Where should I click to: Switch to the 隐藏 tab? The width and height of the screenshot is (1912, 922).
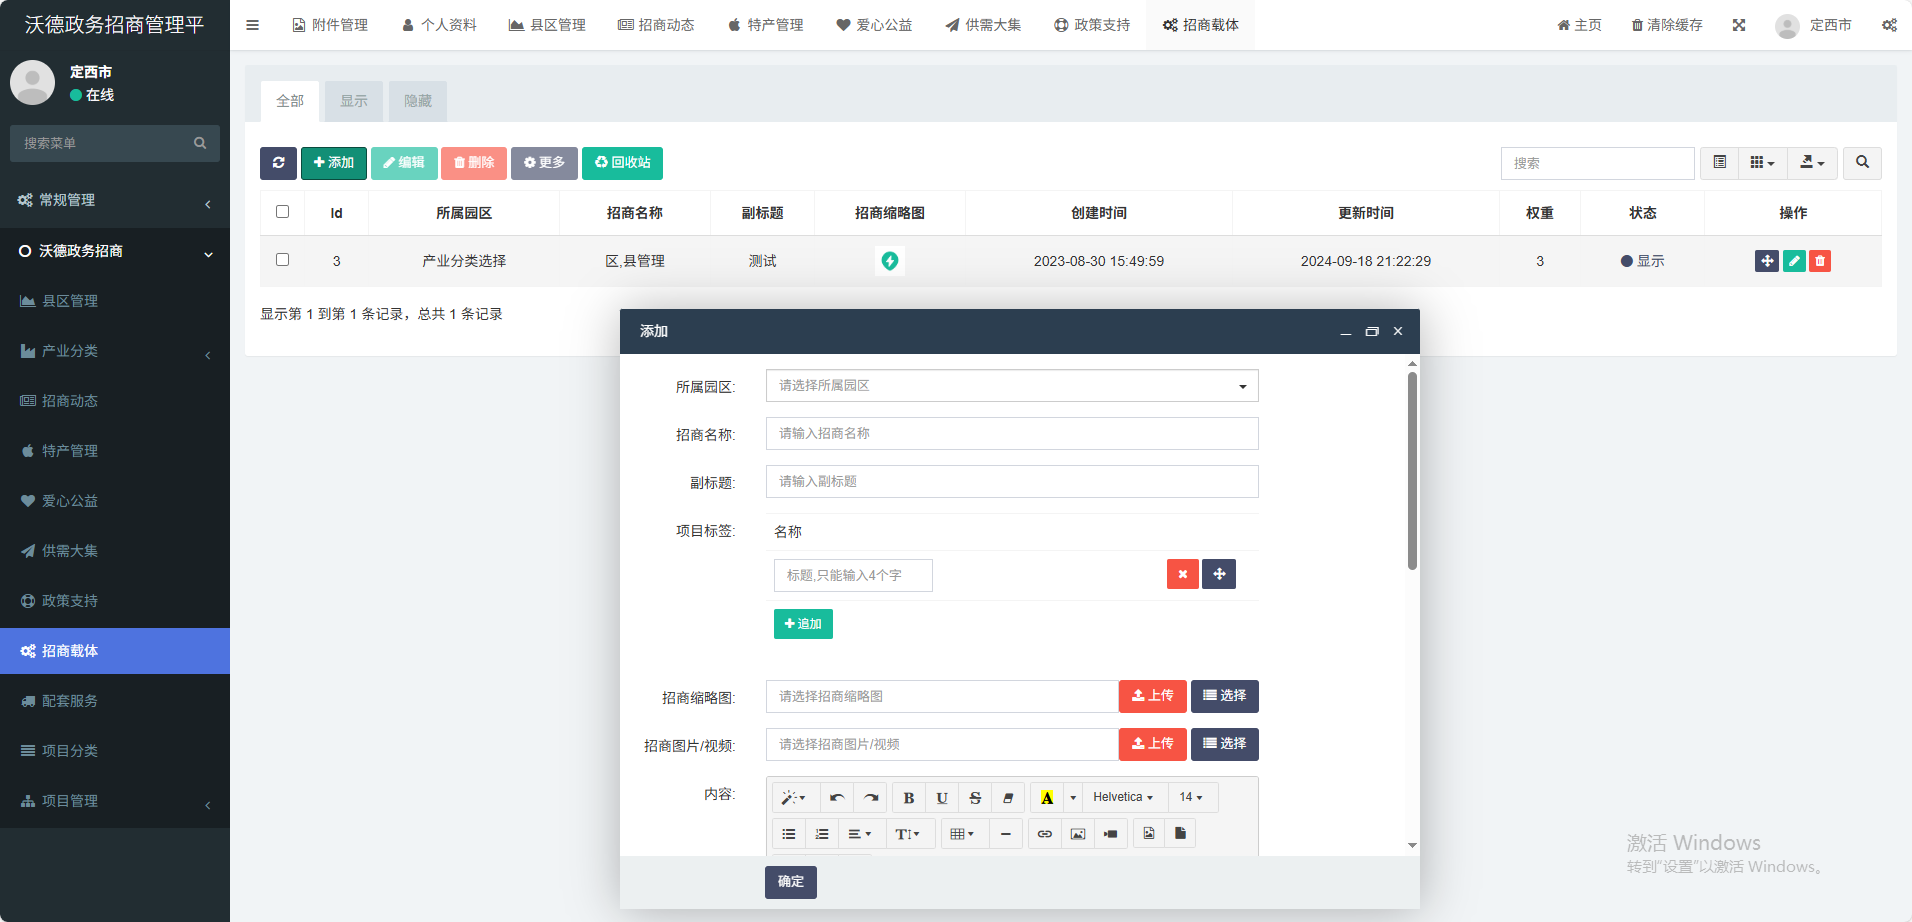417,101
